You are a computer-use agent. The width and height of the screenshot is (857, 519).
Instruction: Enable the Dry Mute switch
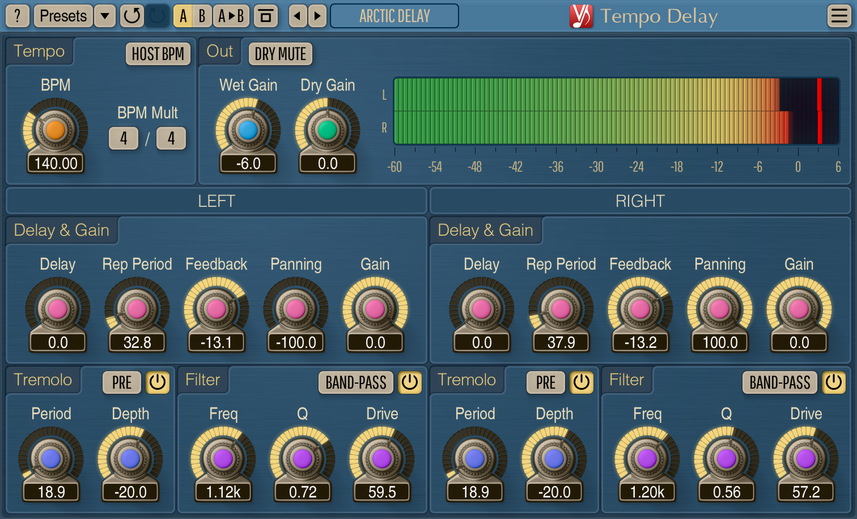click(280, 54)
